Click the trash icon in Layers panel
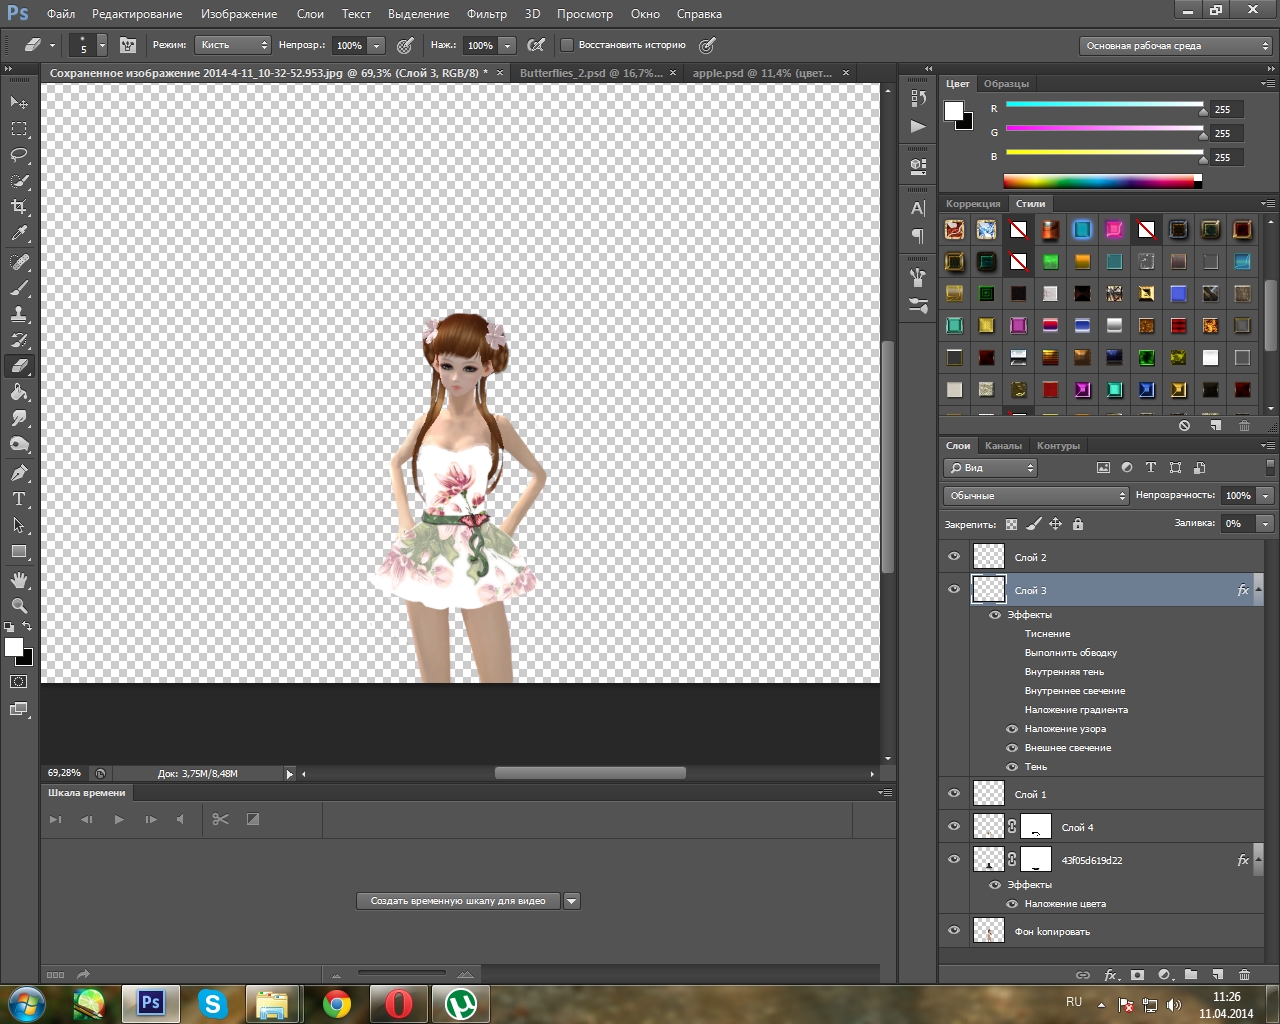 point(1244,975)
